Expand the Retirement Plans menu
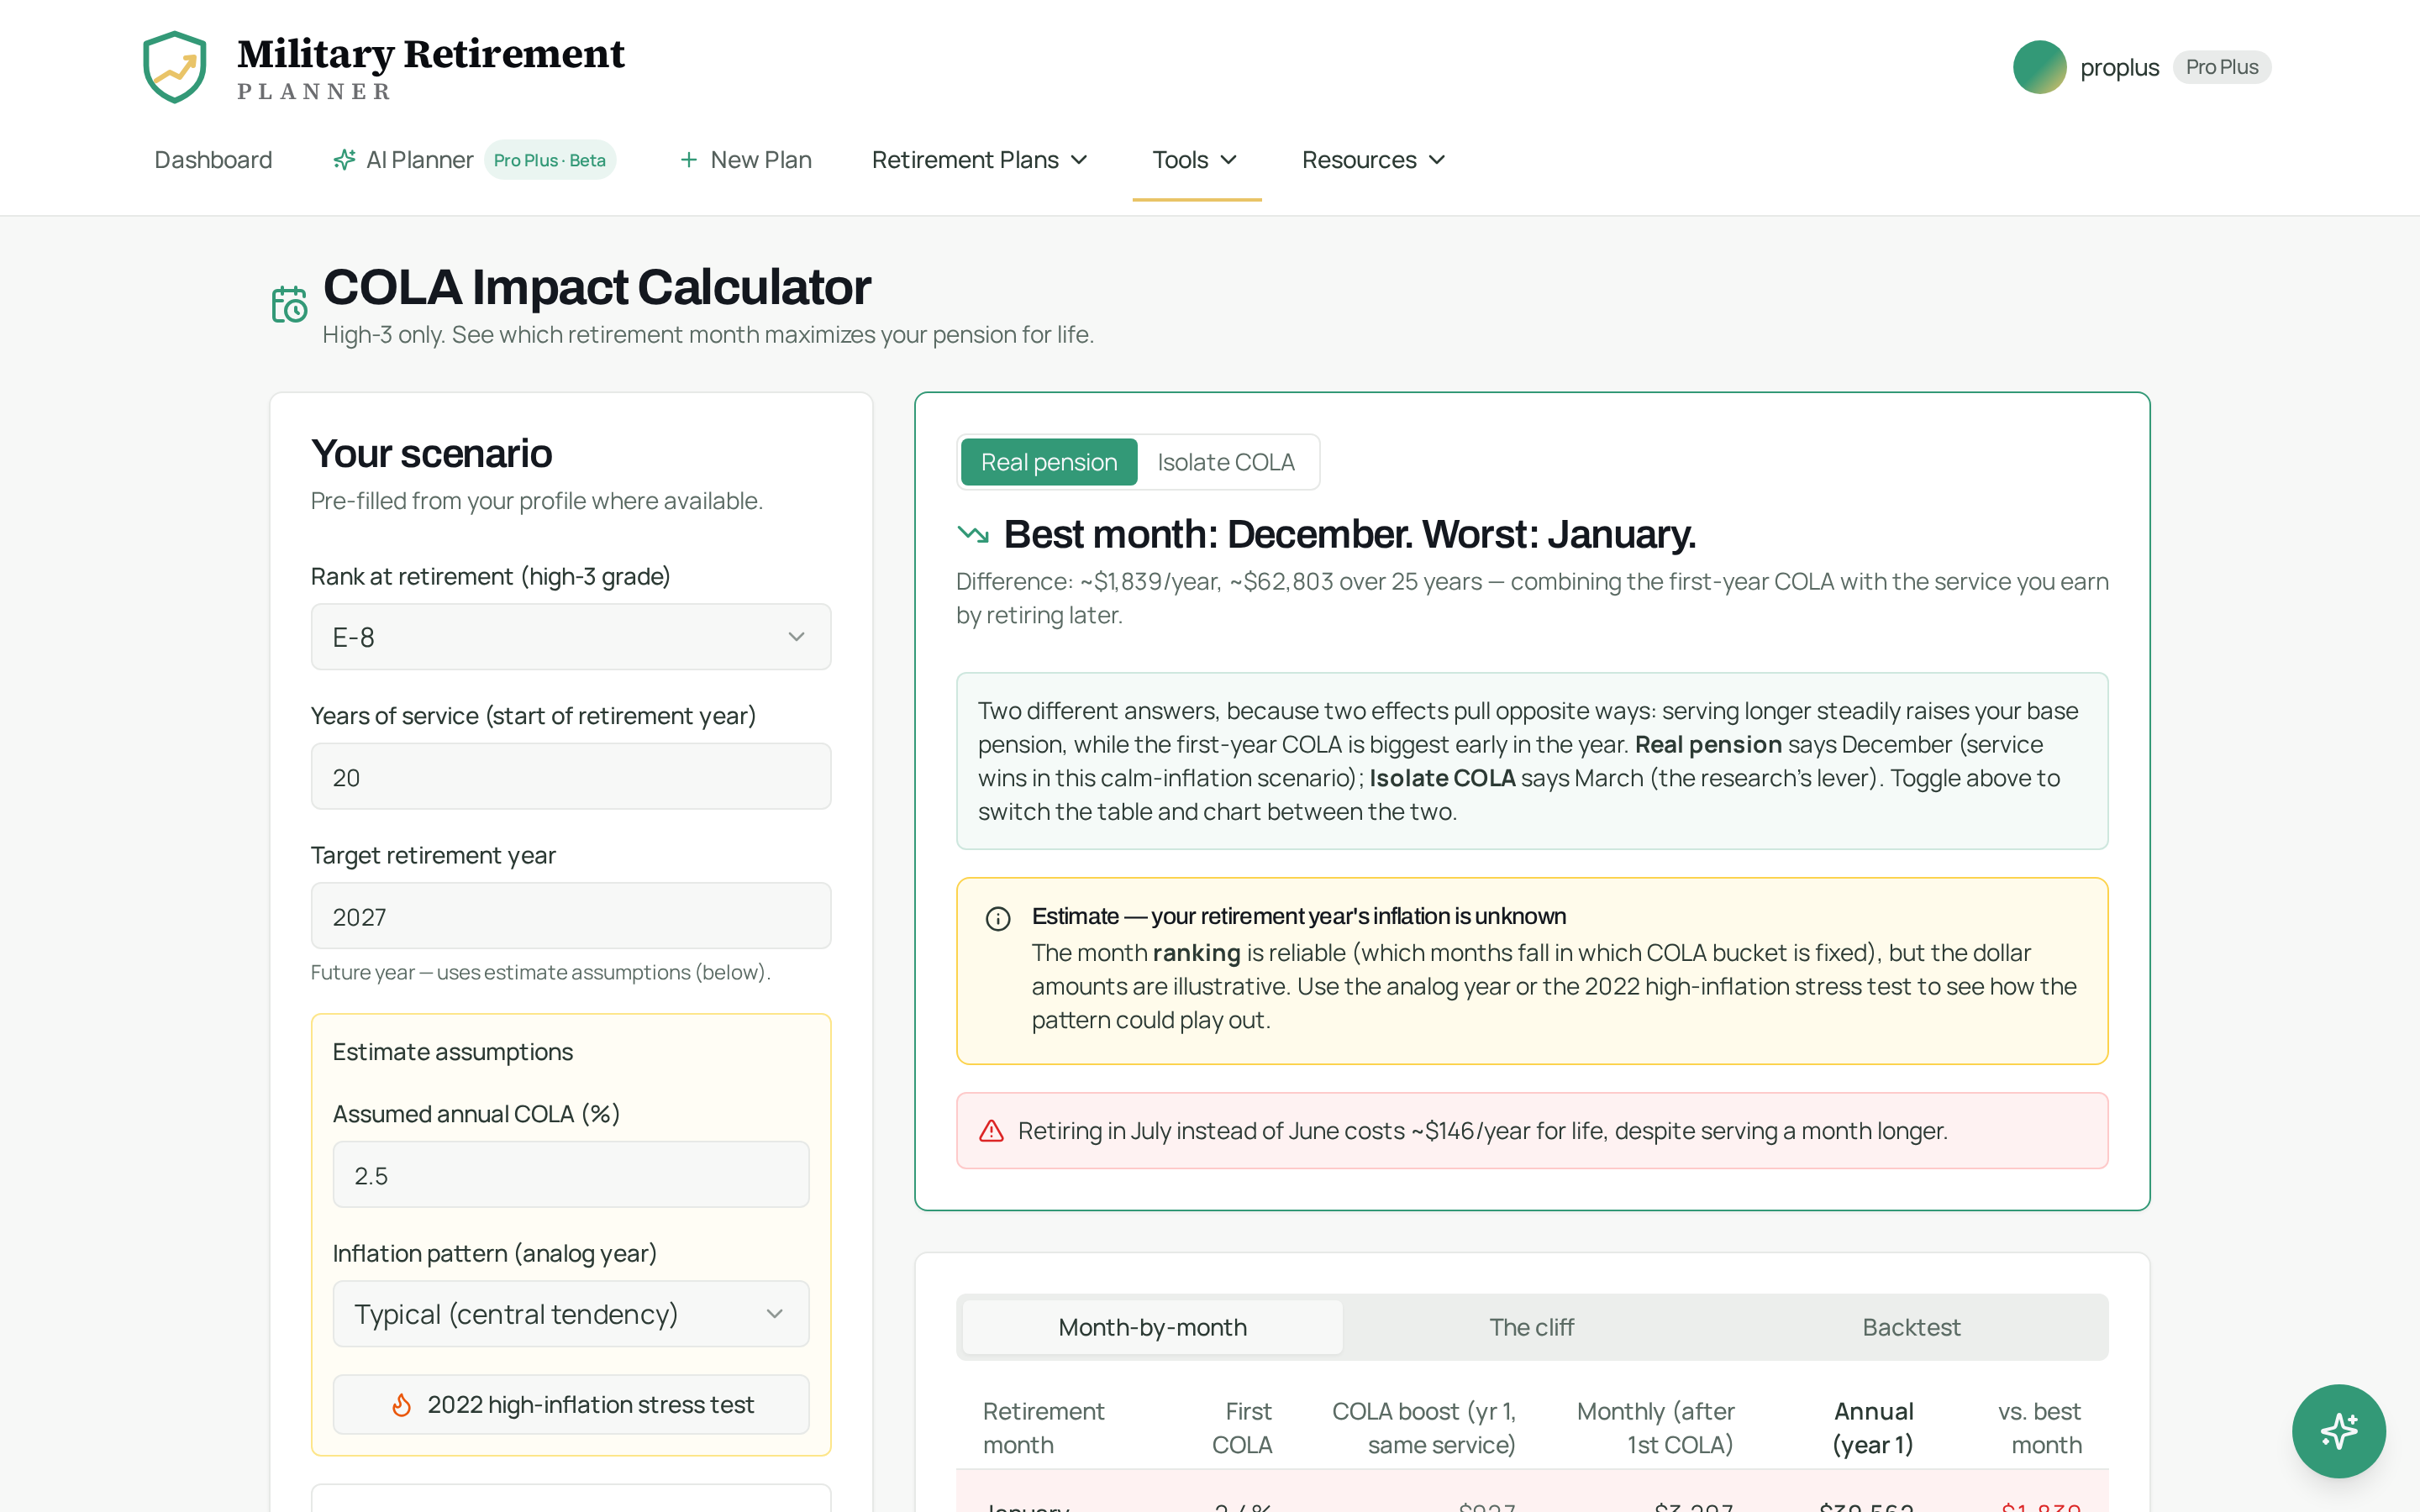2420x1512 pixels. [979, 160]
